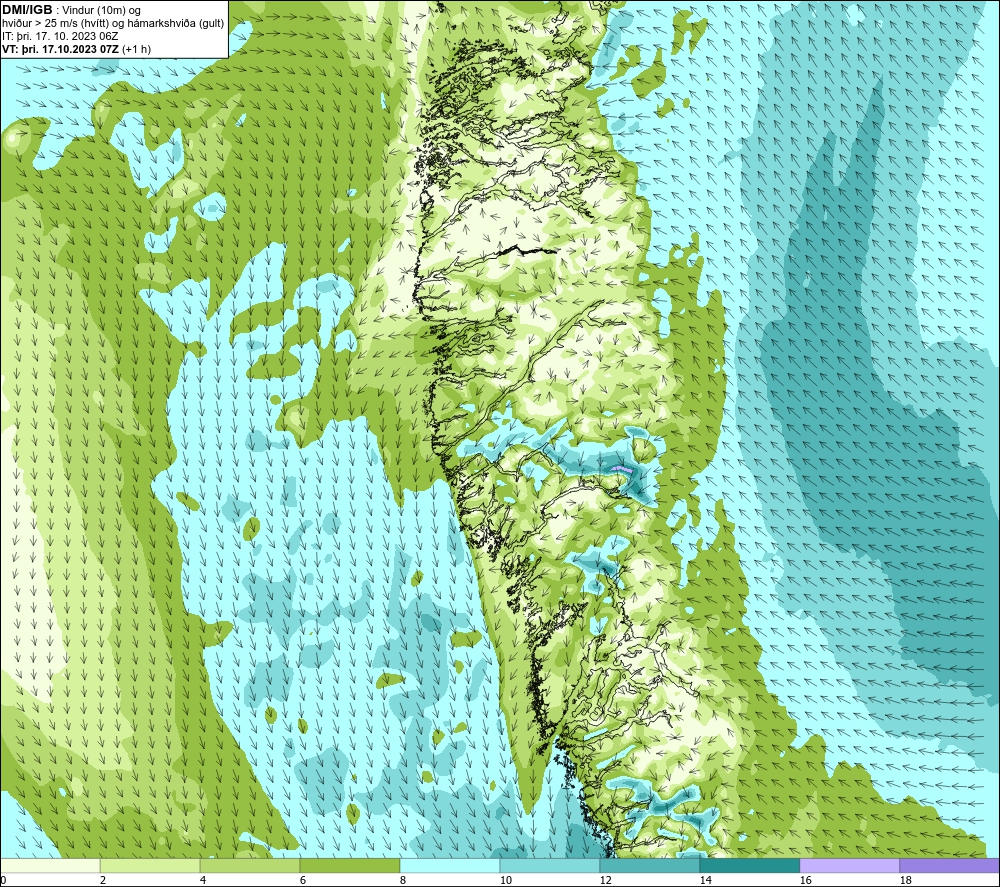1000x887 pixels.
Task: Click the legend value label '18'
Action: pos(906,880)
